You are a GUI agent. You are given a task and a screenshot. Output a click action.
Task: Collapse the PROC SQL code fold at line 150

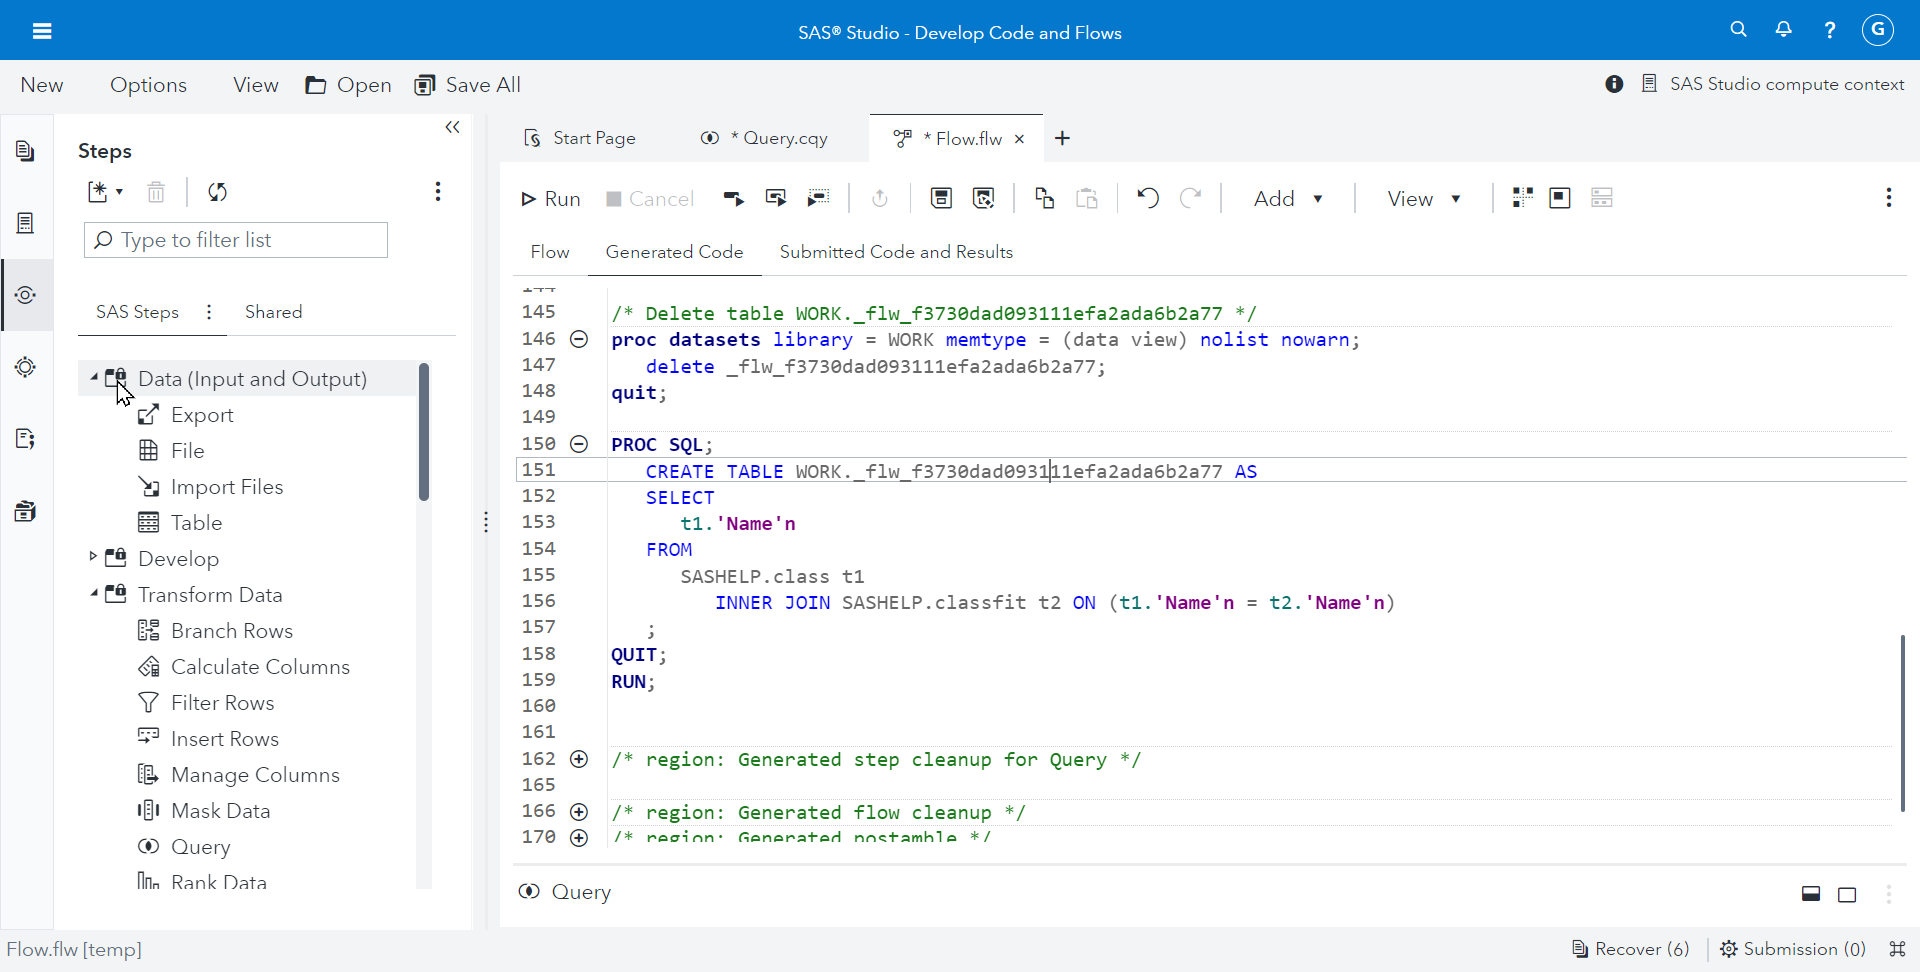[579, 444]
